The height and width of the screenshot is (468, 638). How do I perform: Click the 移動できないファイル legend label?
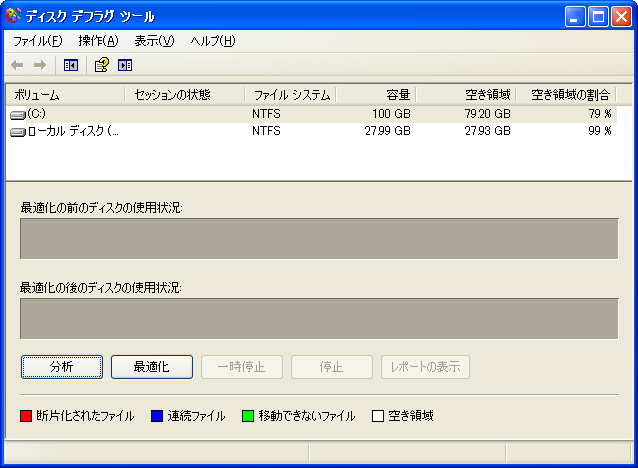pyautogui.click(x=307, y=416)
